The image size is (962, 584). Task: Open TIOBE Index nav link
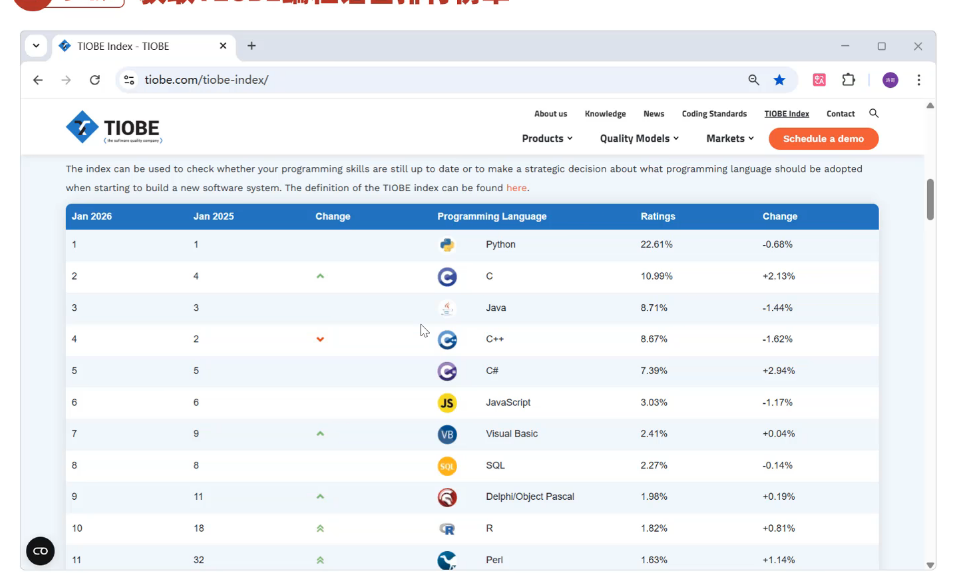(787, 114)
